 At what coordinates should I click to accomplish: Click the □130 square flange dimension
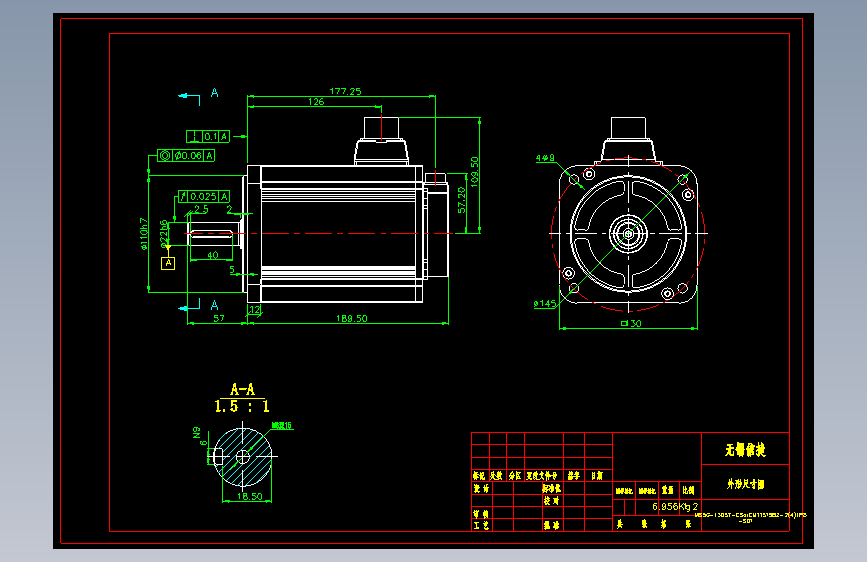pyautogui.click(x=631, y=324)
